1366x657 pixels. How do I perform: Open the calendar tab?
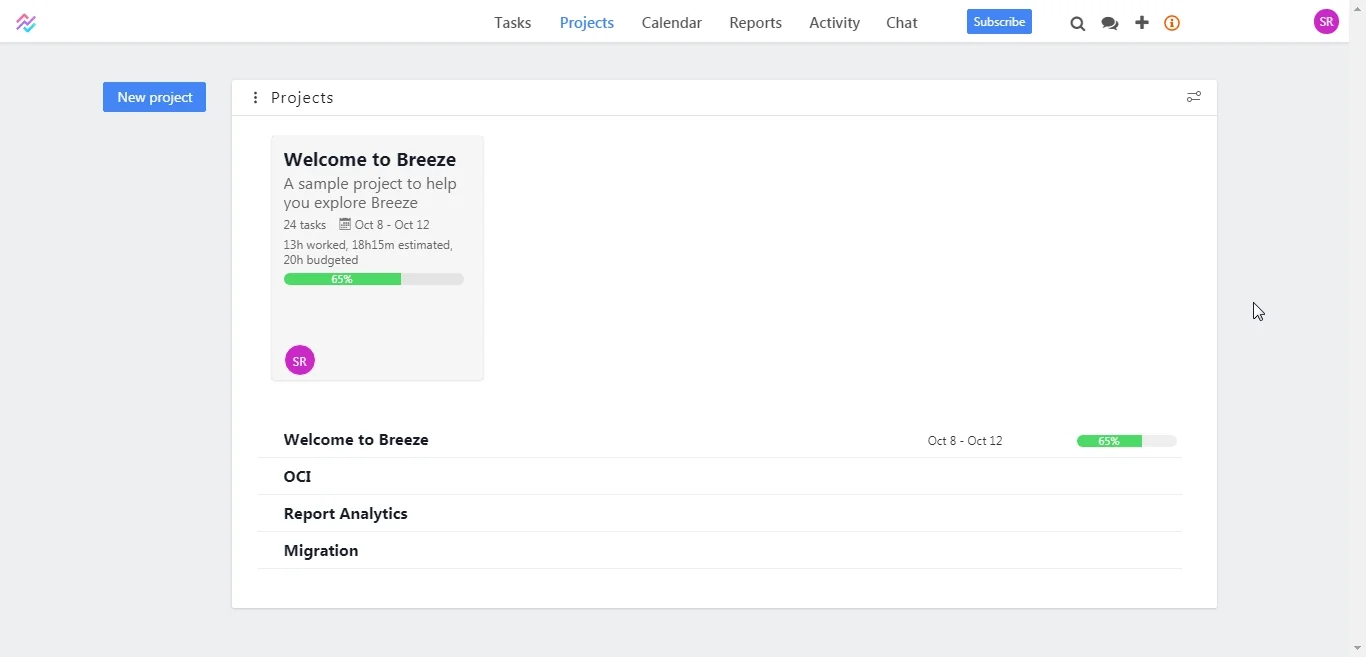[x=672, y=23]
